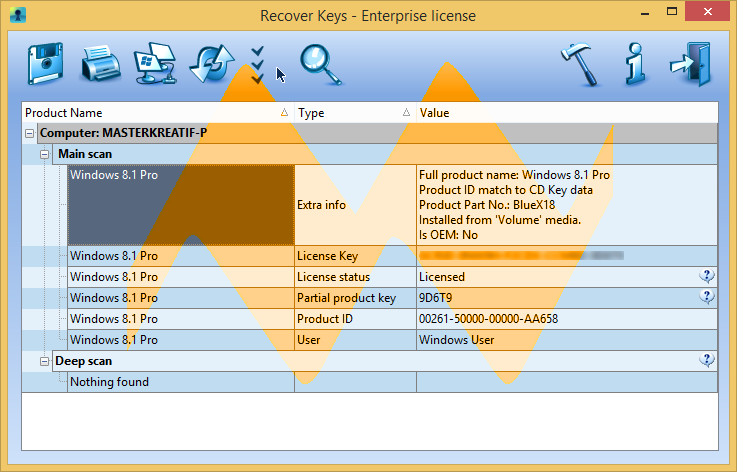Click the Save floppy disk icon
737x472 pixels.
pyautogui.click(x=45, y=63)
